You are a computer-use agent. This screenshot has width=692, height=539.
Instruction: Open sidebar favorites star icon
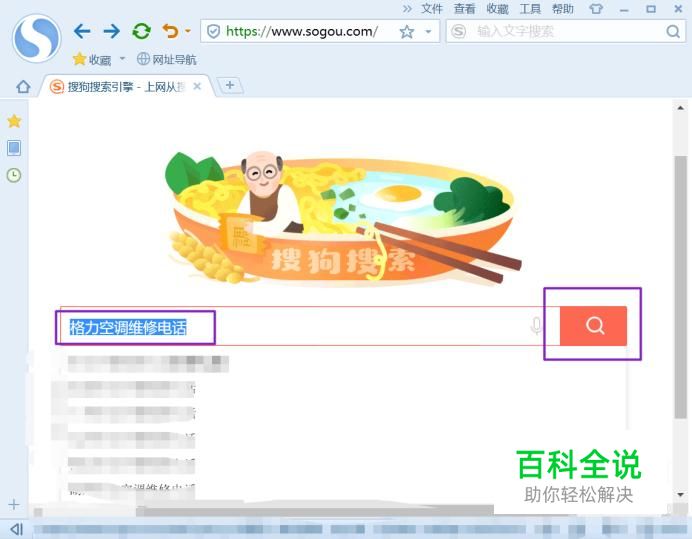coord(14,121)
